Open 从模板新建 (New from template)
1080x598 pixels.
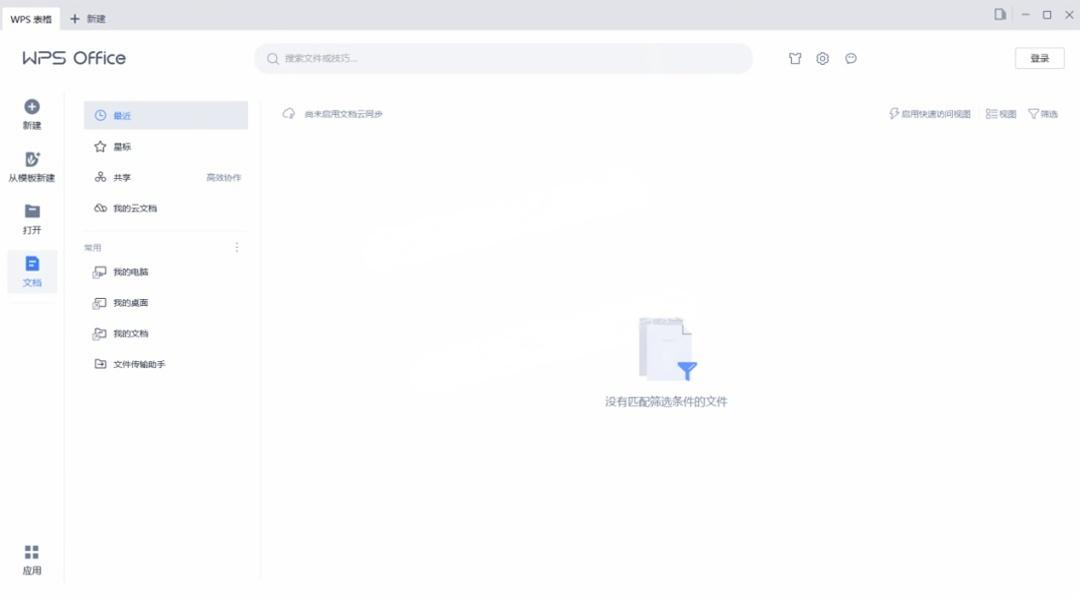[32, 160]
